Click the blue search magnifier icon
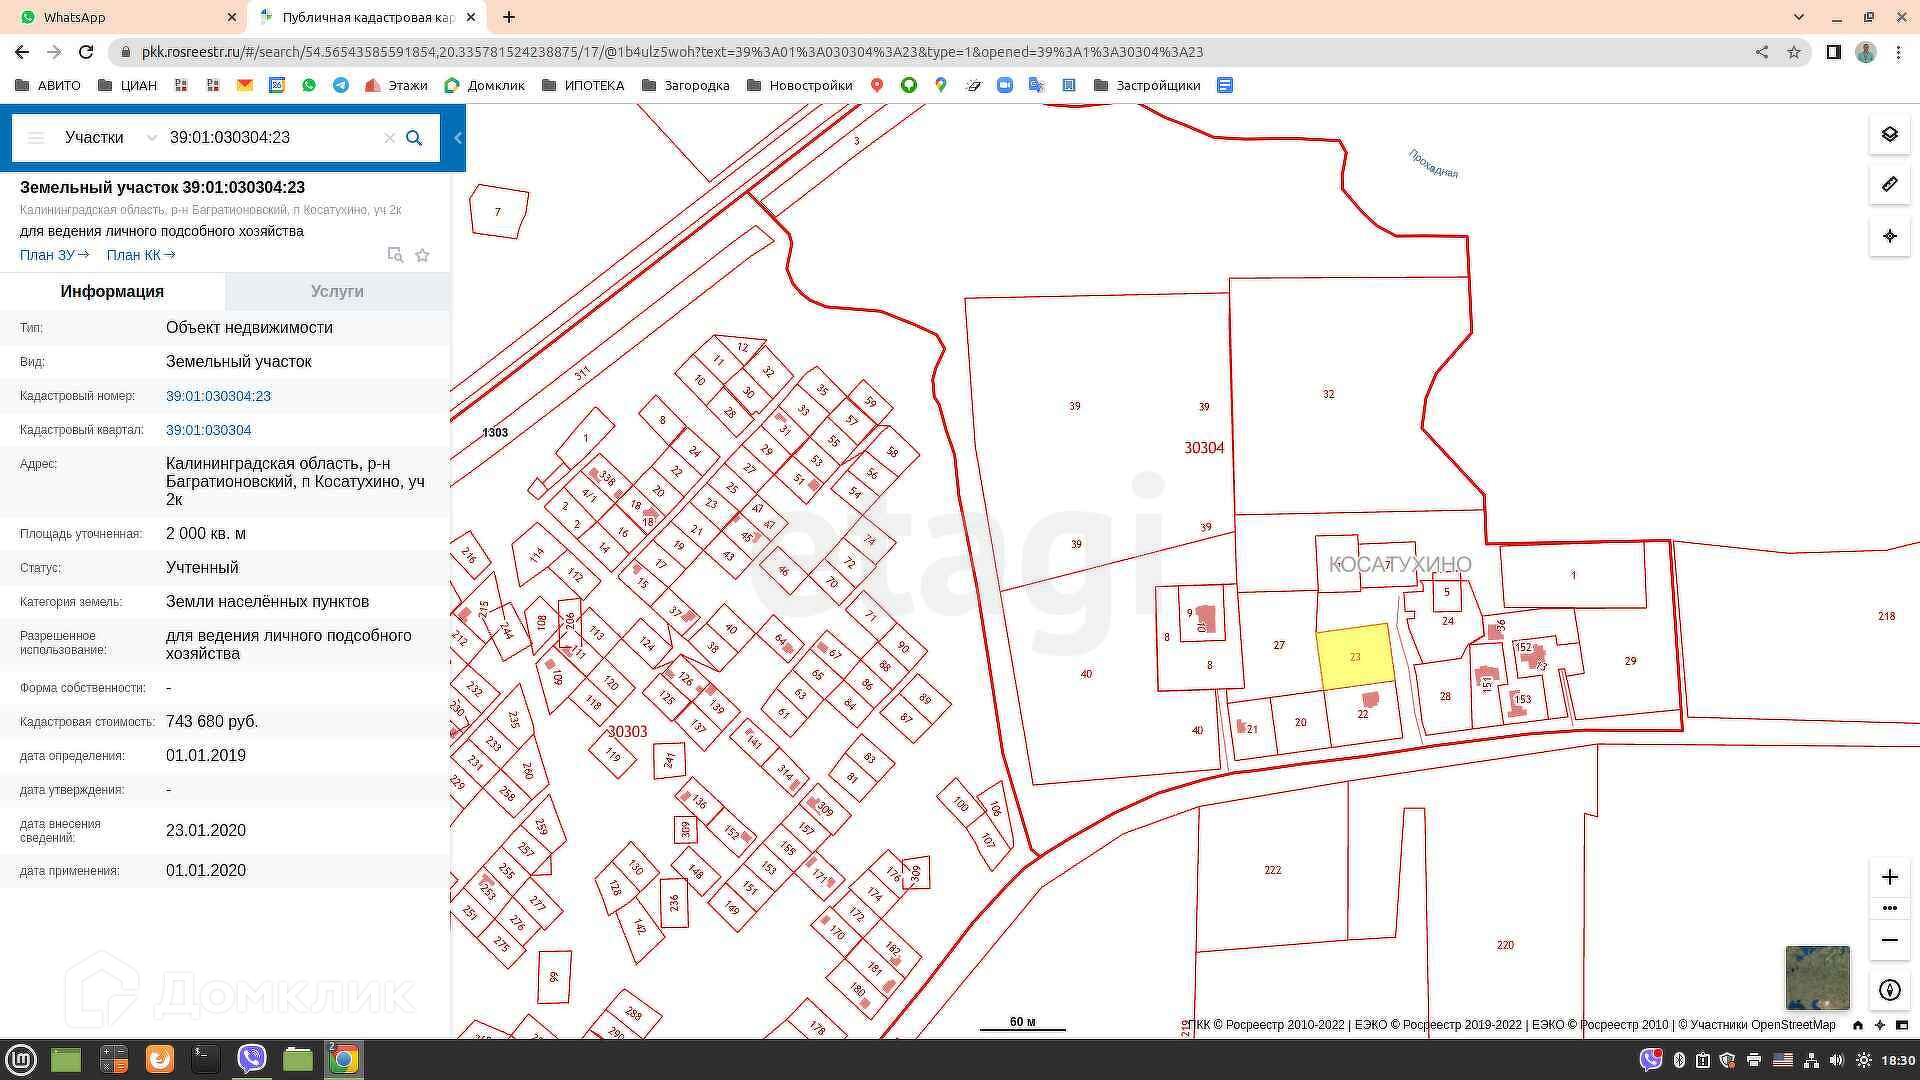1920x1080 pixels. point(414,138)
